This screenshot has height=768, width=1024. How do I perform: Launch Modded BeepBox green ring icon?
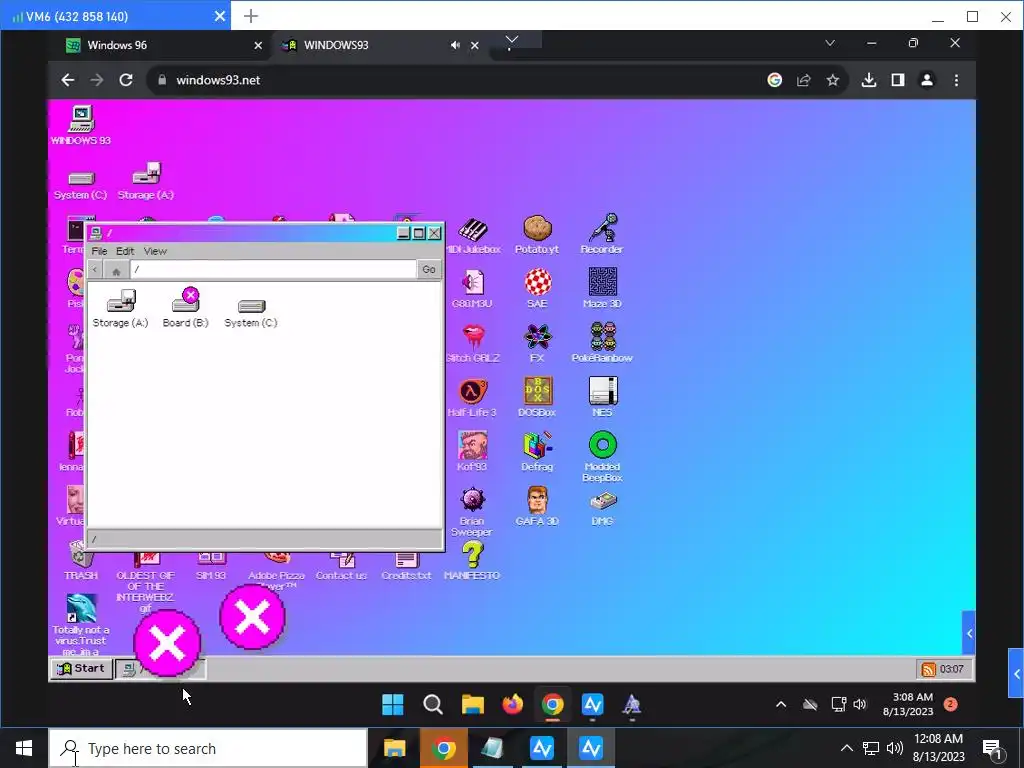pyautogui.click(x=602, y=456)
